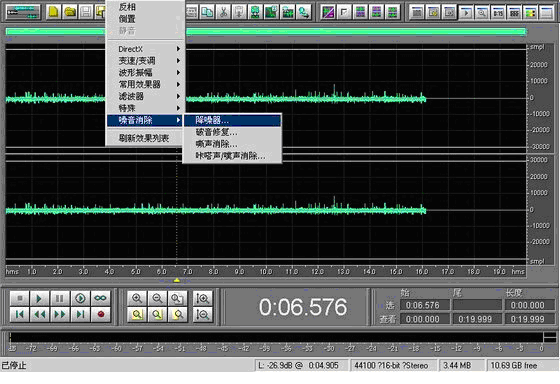Image resolution: width=560 pixels, height=384 pixels.
Task: Zoom in vertically with plus icon
Action: point(202,298)
